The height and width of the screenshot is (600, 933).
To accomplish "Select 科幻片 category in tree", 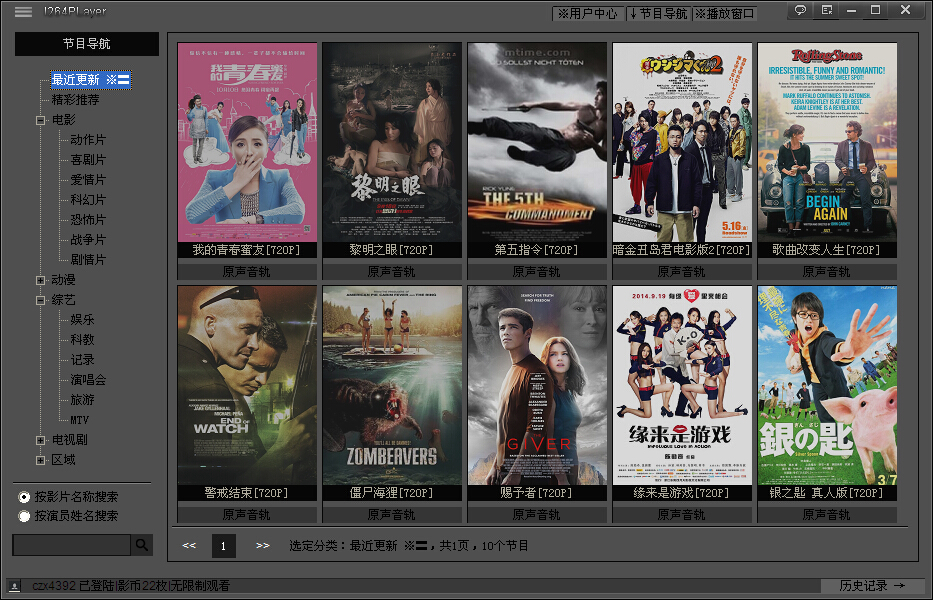I will pos(87,200).
